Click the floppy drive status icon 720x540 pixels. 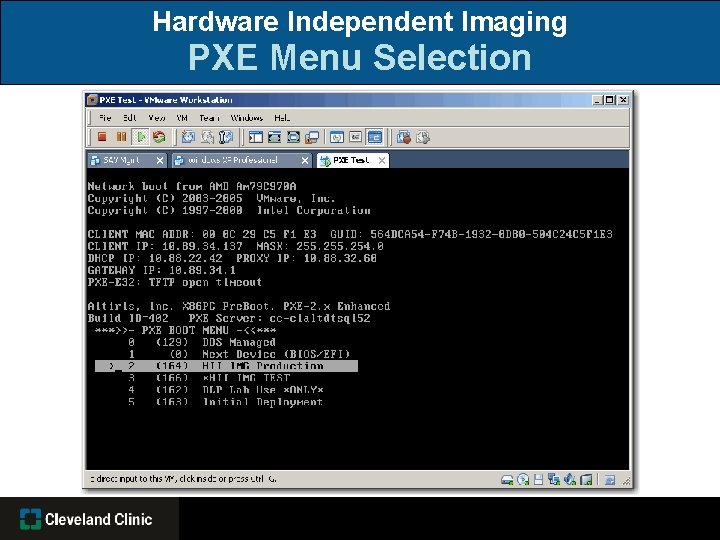click(x=539, y=480)
